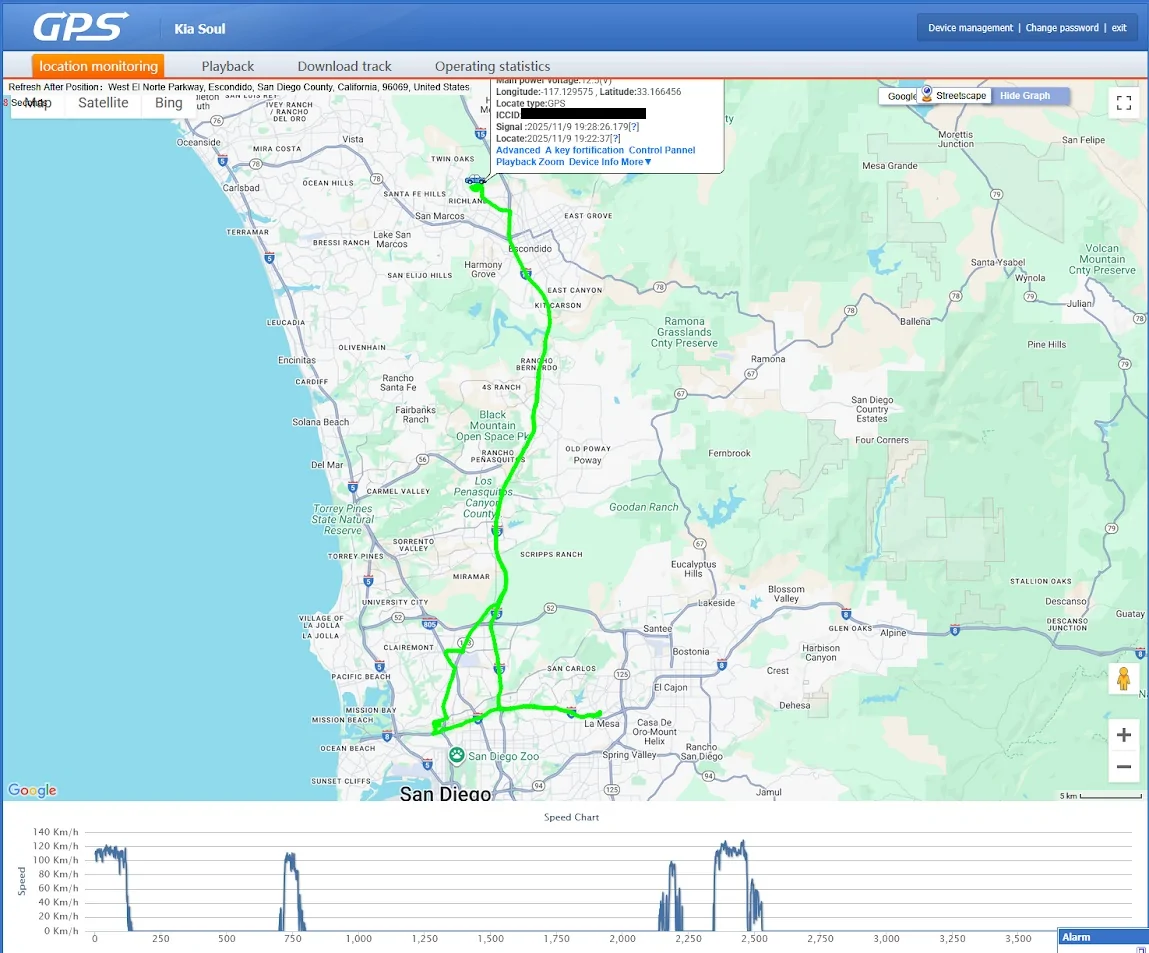Click the Encinitas map label

tap(297, 360)
